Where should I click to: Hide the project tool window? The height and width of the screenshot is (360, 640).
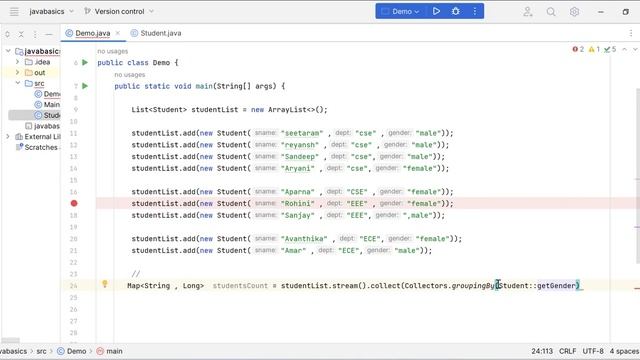pyautogui.click(x=49, y=34)
